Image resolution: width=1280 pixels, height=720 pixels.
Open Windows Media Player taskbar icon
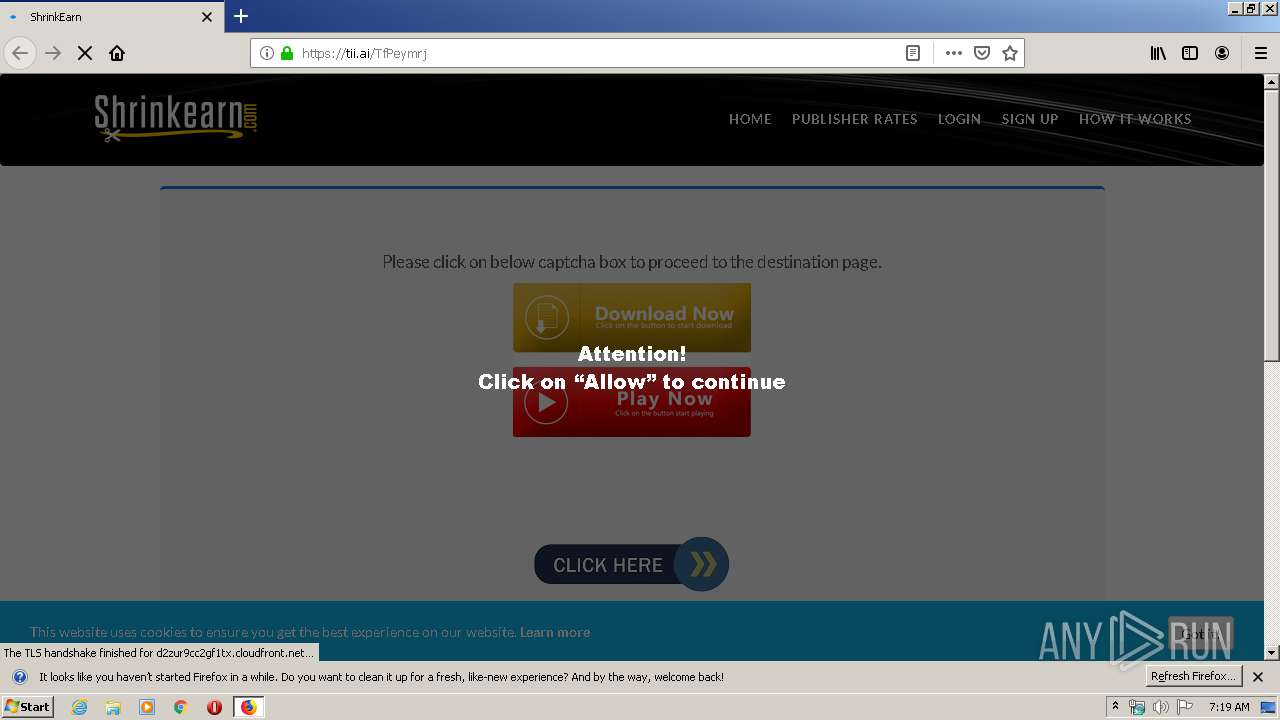[x=147, y=707]
